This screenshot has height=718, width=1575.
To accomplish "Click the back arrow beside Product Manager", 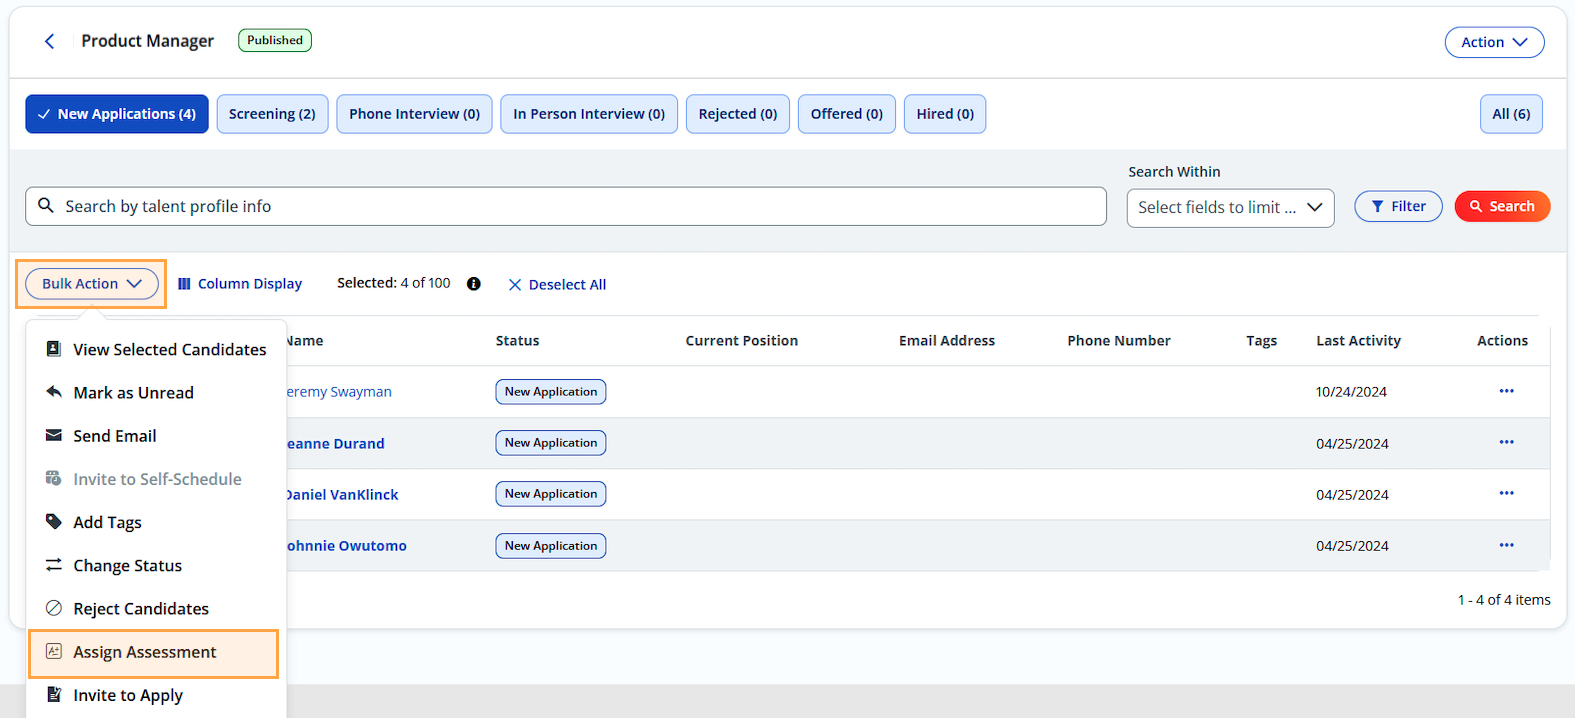I will click(x=49, y=41).
